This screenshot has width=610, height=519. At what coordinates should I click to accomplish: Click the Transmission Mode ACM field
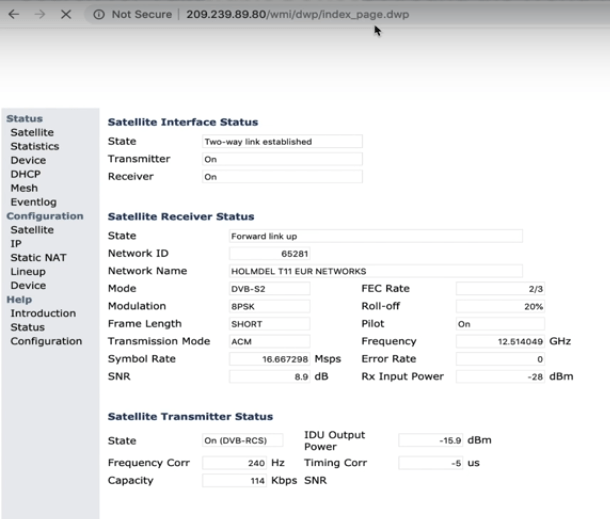[x=269, y=342]
